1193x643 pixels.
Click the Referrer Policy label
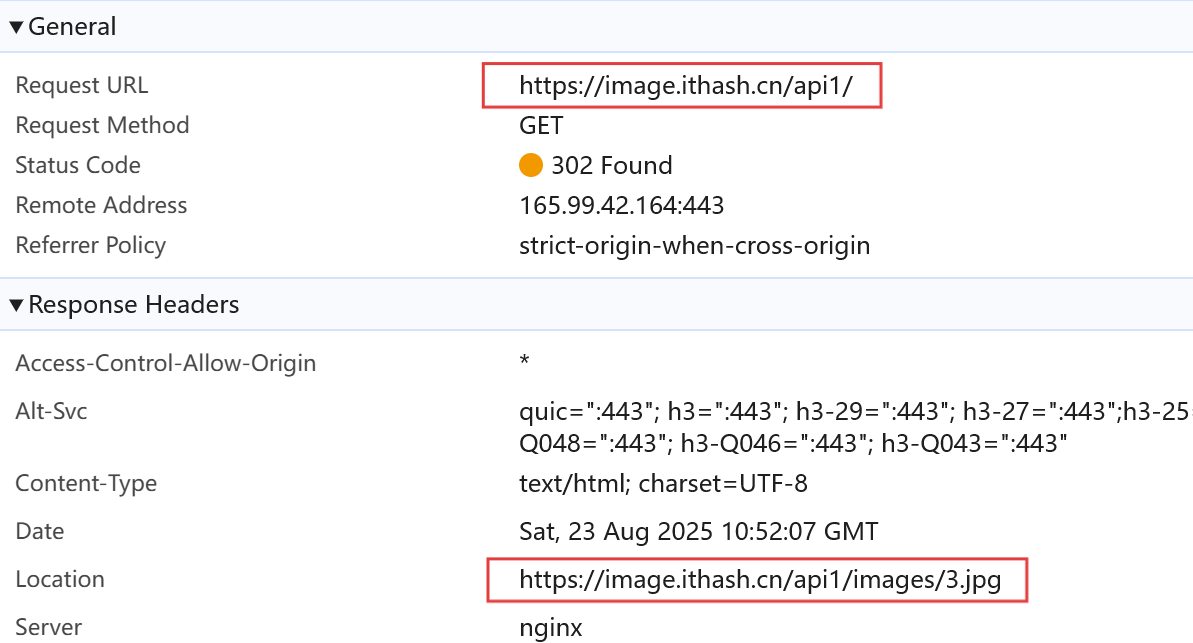[91, 245]
